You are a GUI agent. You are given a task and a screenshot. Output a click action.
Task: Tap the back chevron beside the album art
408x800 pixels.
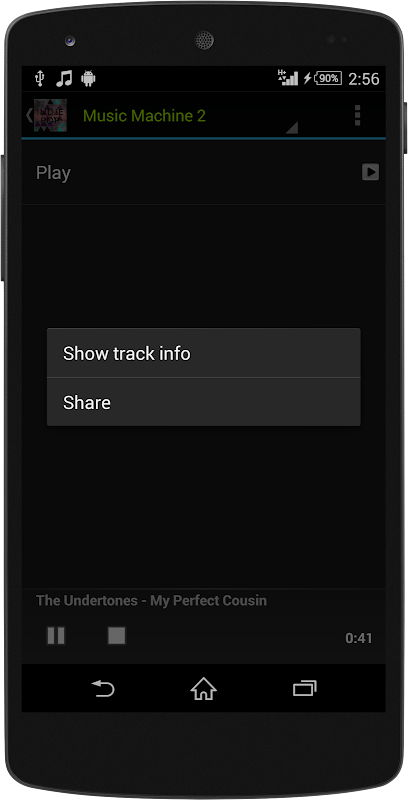[x=29, y=116]
